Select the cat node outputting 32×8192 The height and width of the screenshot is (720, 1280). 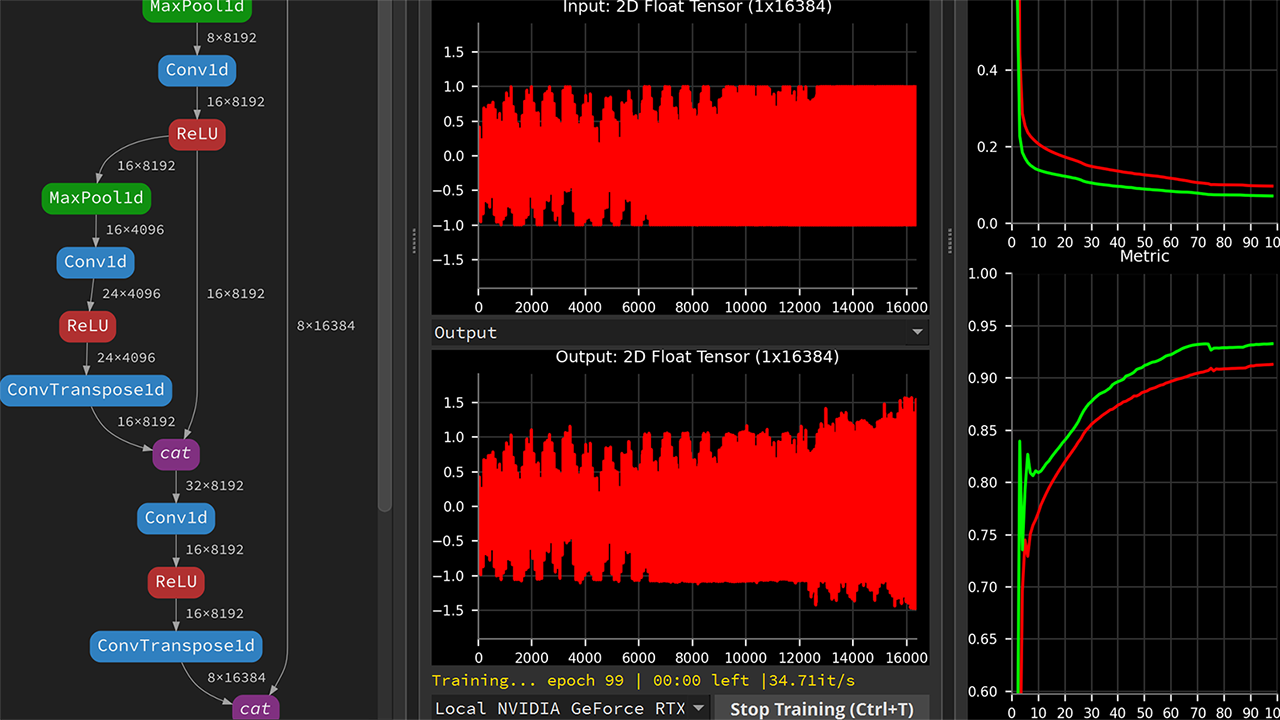click(x=176, y=454)
